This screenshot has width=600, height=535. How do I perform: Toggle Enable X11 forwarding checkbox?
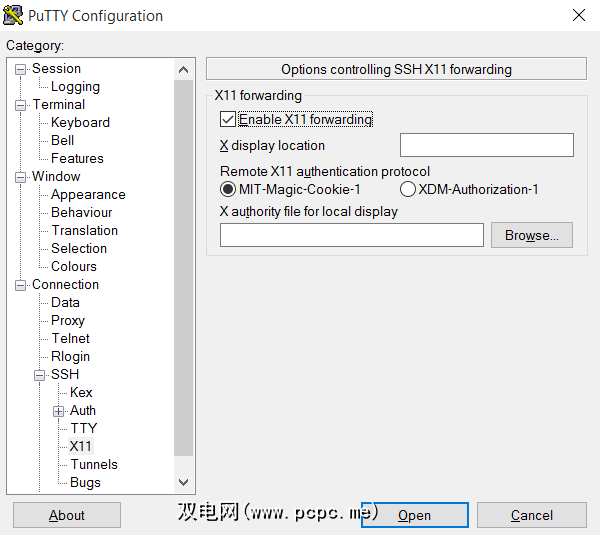pos(228,119)
